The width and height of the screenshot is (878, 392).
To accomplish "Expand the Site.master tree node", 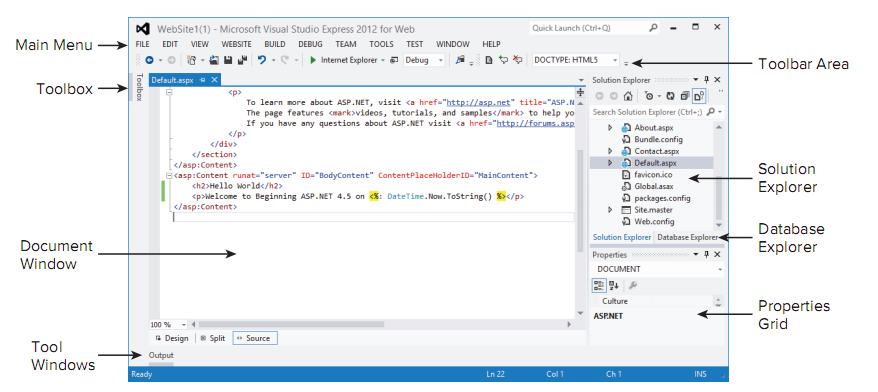I will coord(610,209).
